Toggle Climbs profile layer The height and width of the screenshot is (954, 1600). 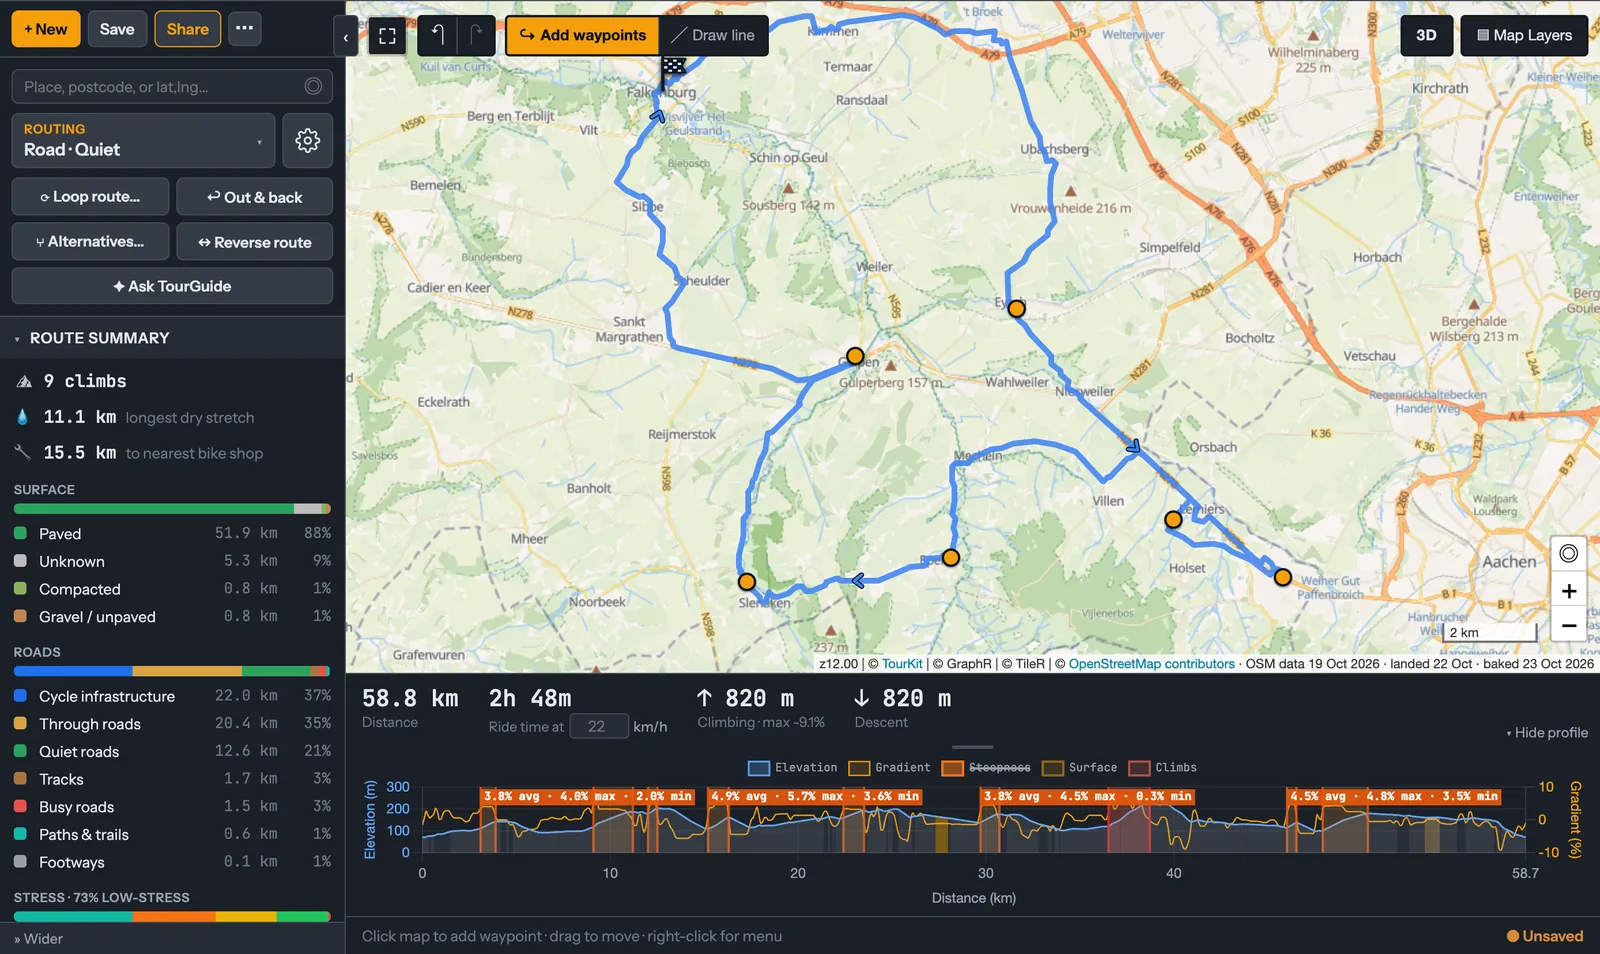pyautogui.click(x=1163, y=768)
